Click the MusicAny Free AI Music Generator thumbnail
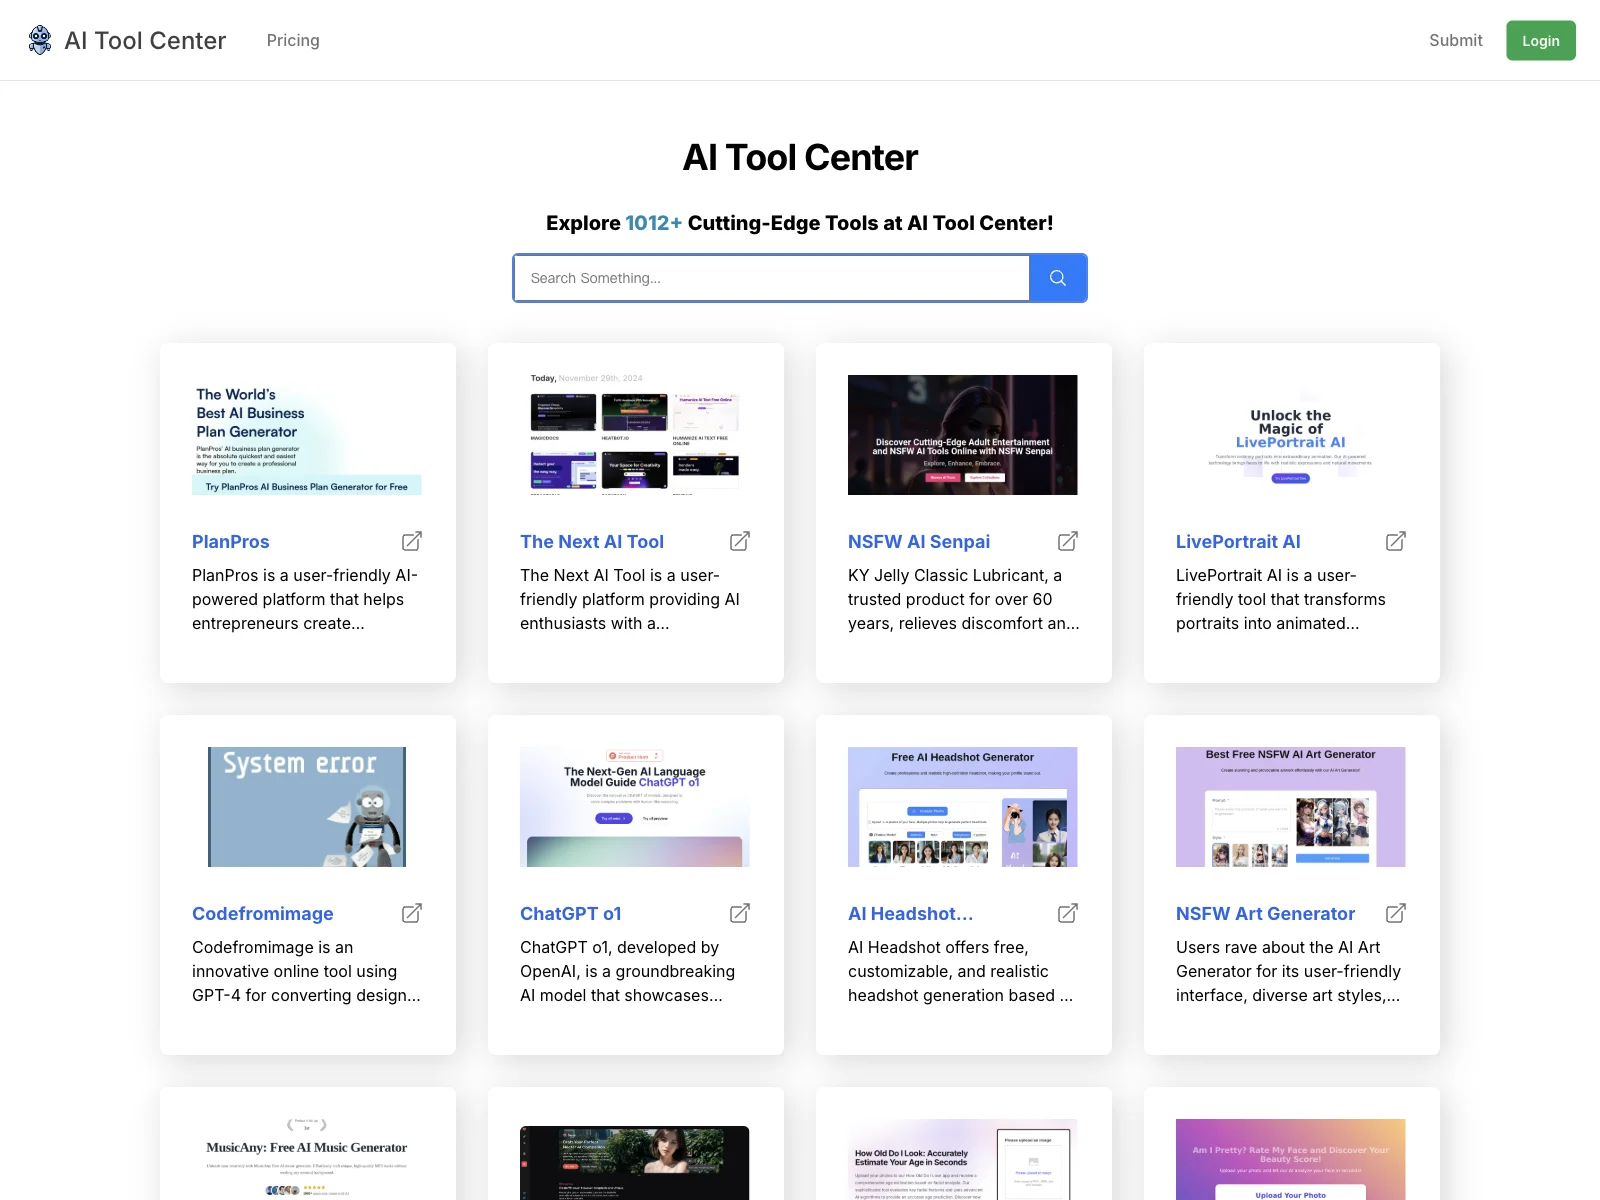This screenshot has width=1600, height=1200. click(x=307, y=1159)
